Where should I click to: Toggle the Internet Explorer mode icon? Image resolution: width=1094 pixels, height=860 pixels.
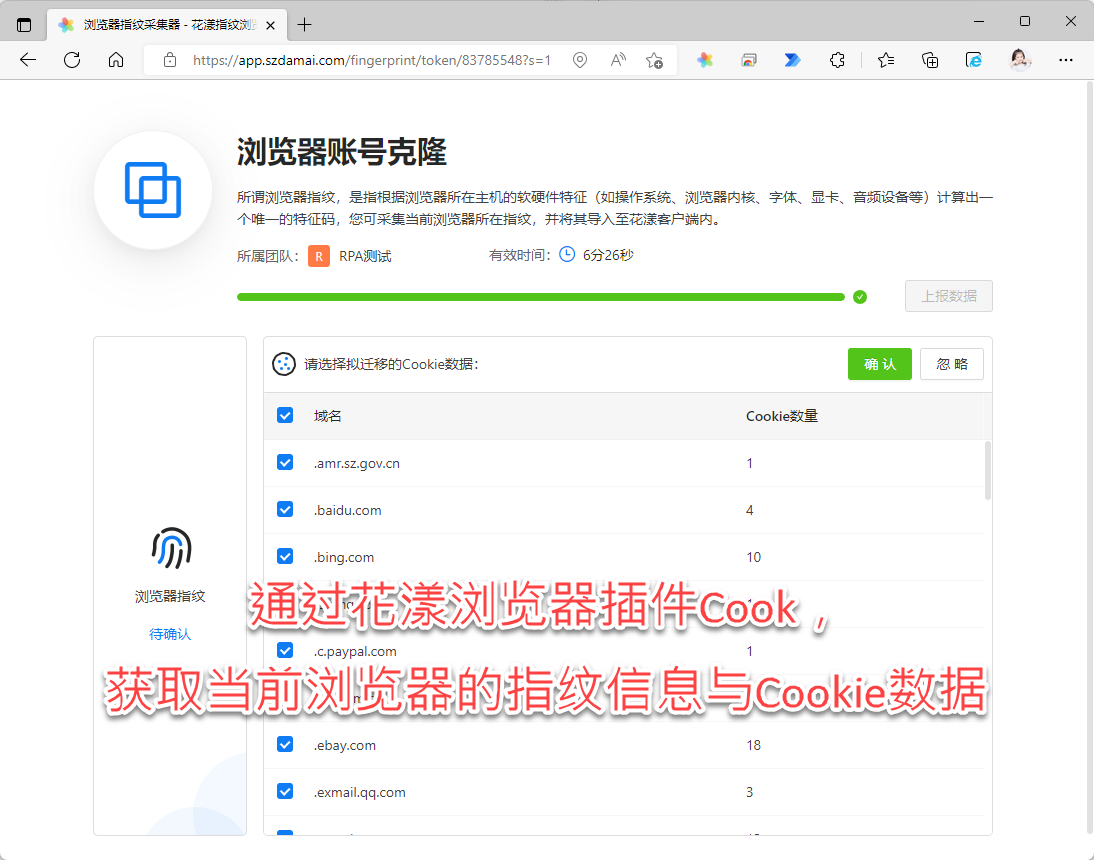click(974, 60)
